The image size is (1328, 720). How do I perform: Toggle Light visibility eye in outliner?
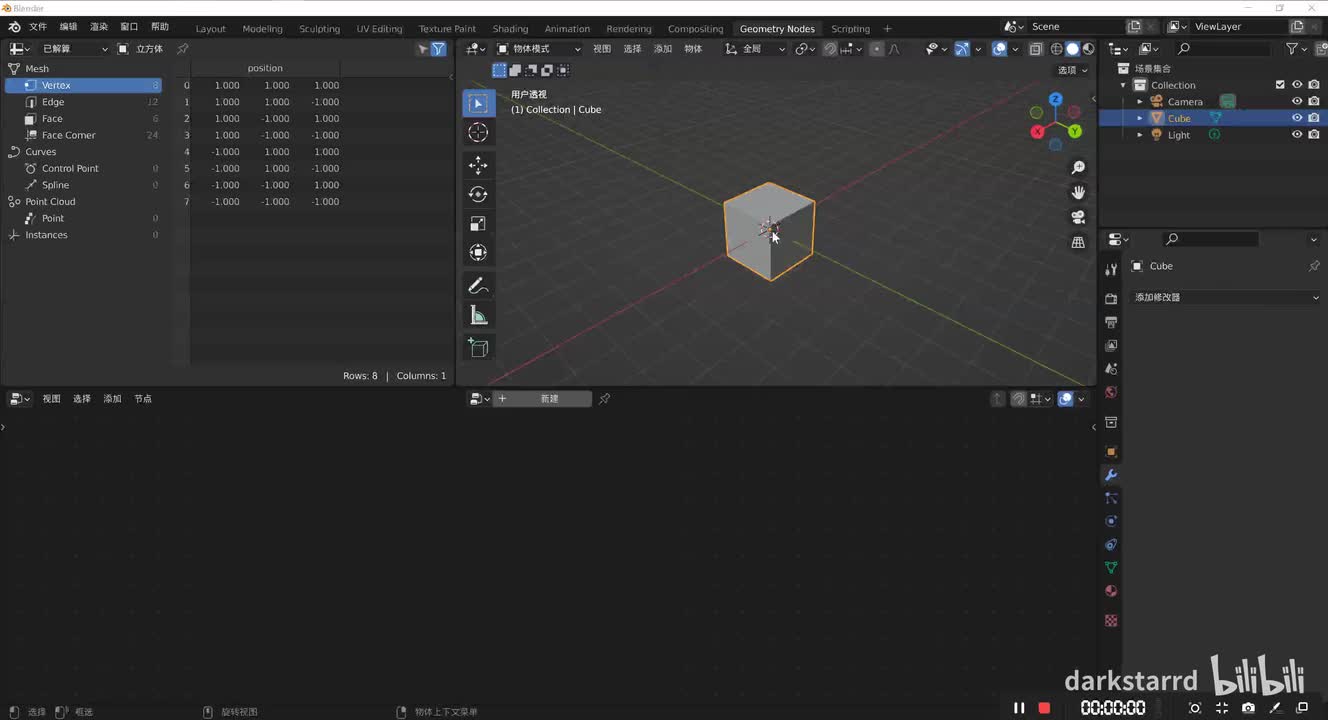click(x=1297, y=135)
